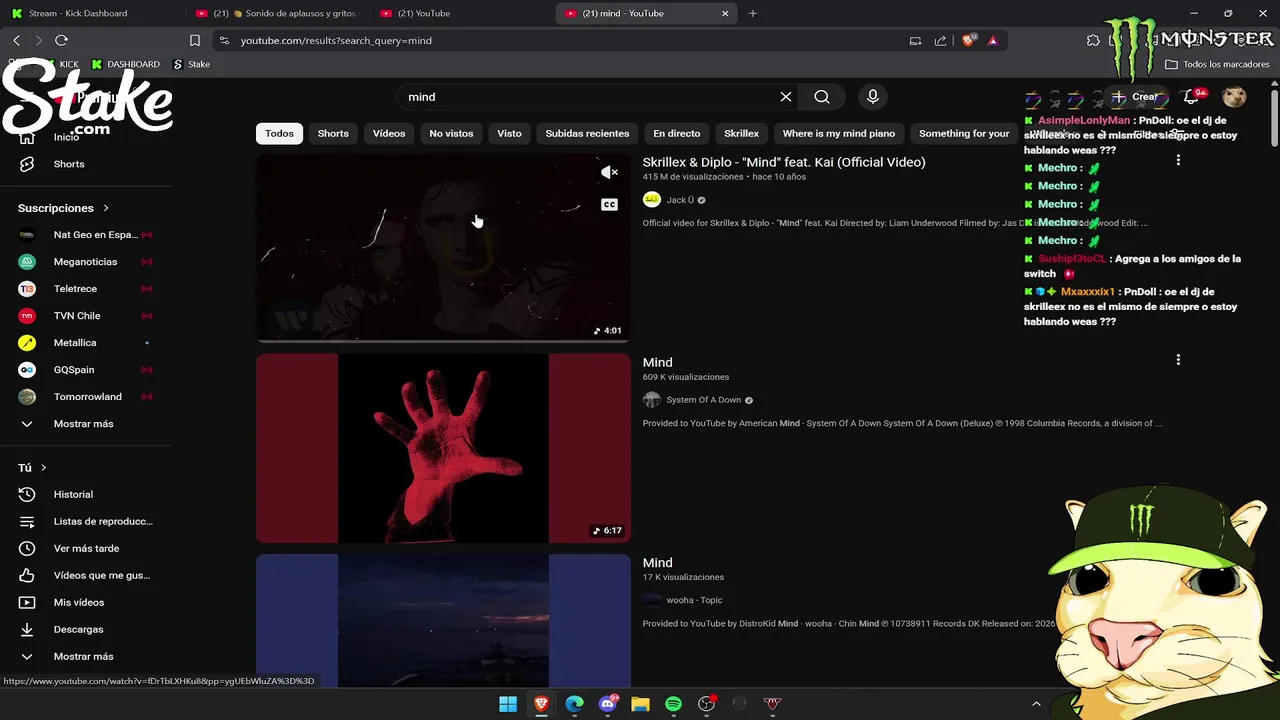The height and width of the screenshot is (720, 1280).
Task: Expand Suscripciones with its chevron
Action: click(x=106, y=208)
